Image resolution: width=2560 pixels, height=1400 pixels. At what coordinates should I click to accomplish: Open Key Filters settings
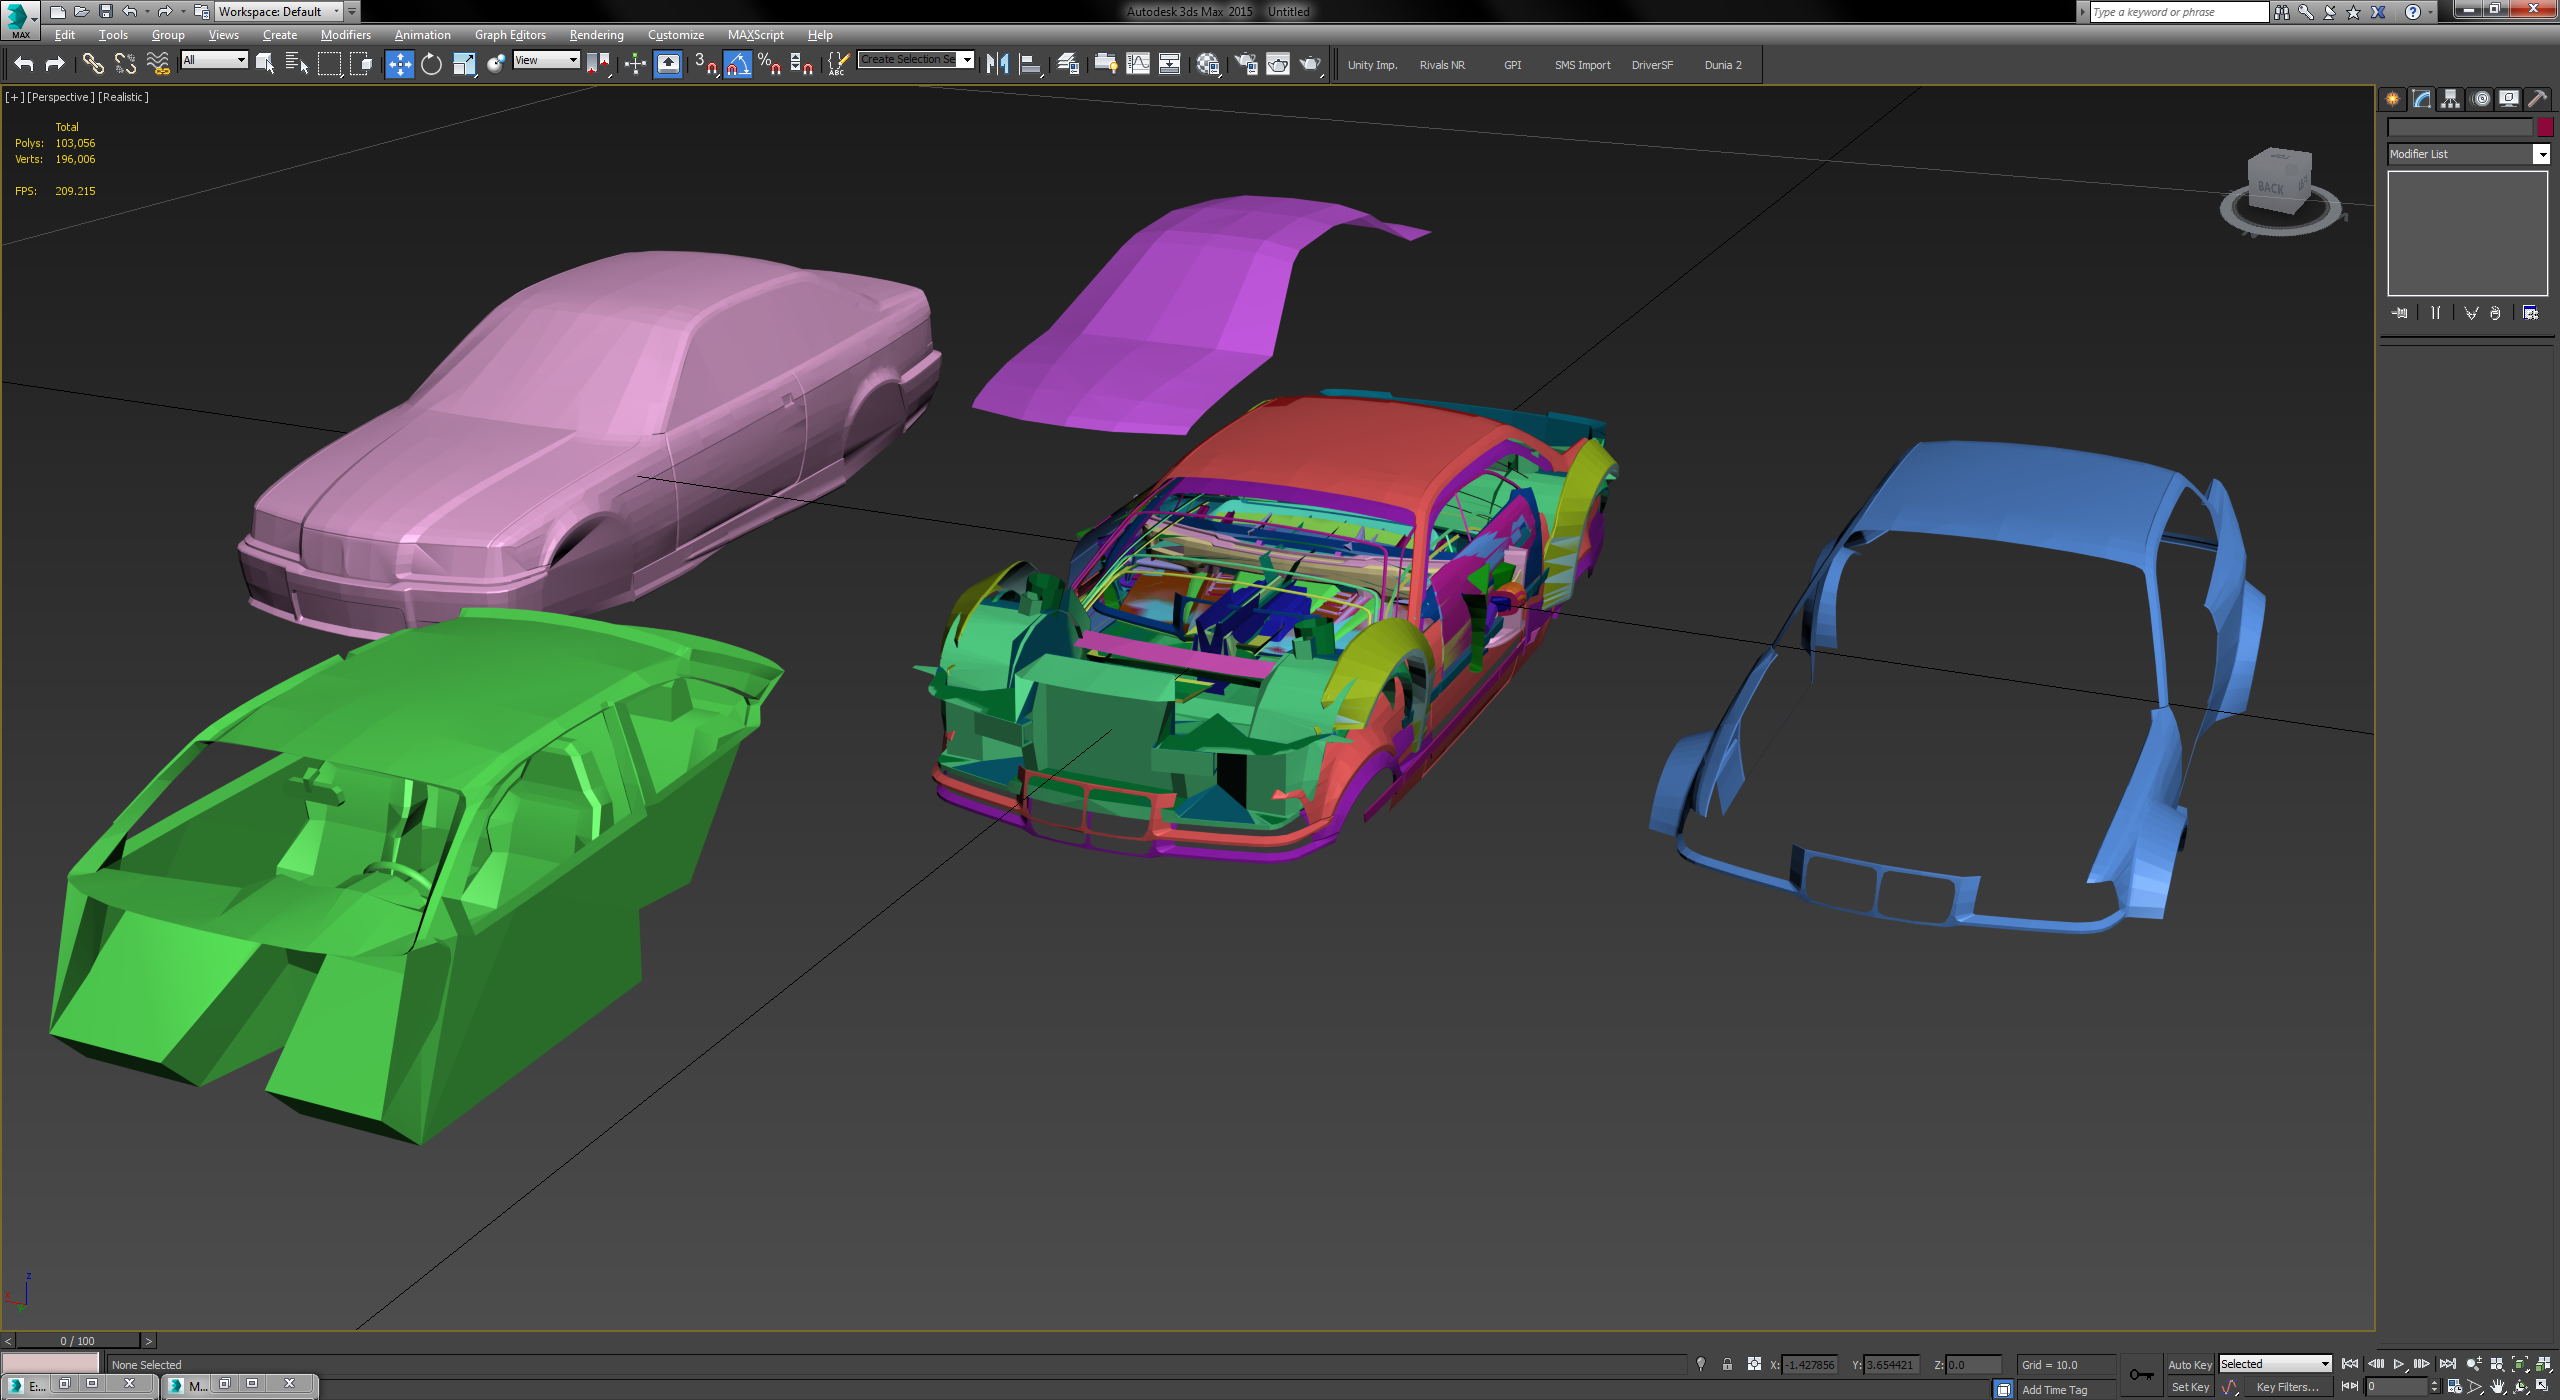(x=2287, y=1387)
